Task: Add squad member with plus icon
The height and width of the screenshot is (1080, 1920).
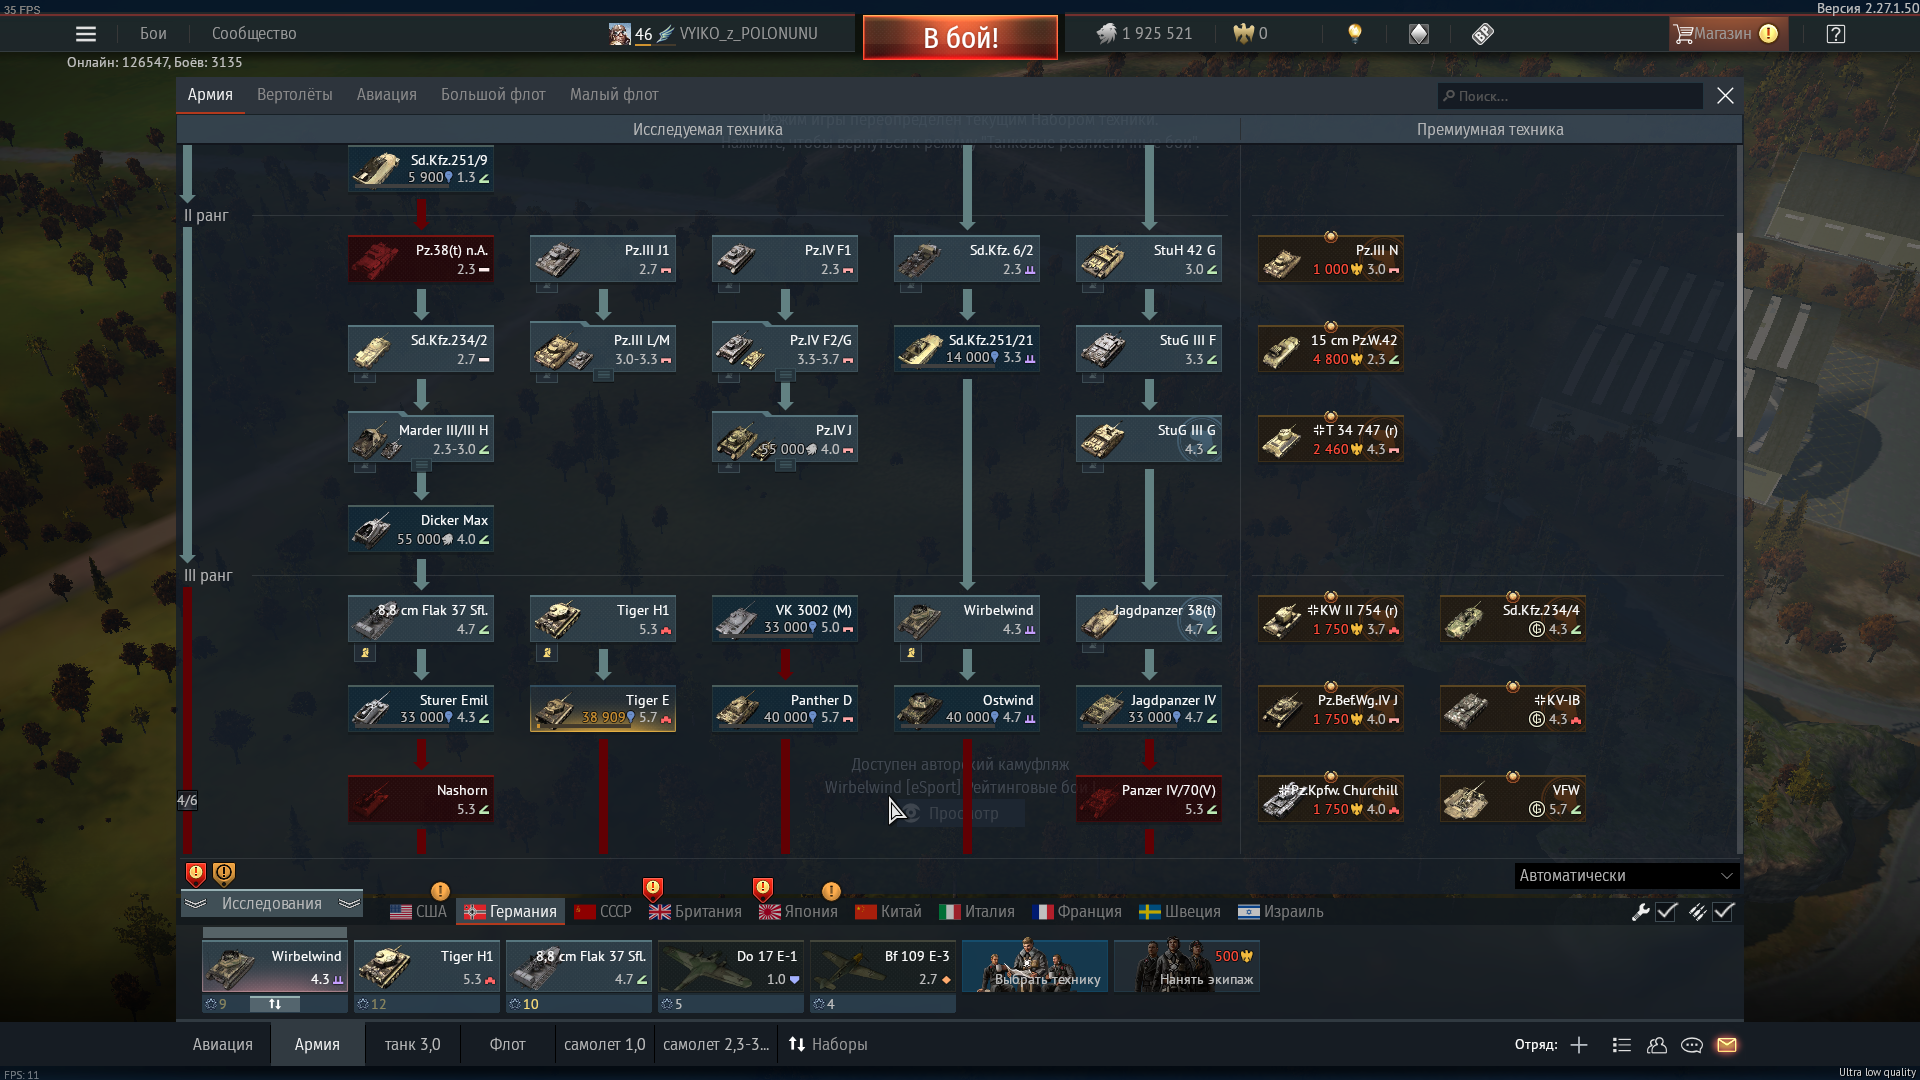Action: click(x=1579, y=1045)
